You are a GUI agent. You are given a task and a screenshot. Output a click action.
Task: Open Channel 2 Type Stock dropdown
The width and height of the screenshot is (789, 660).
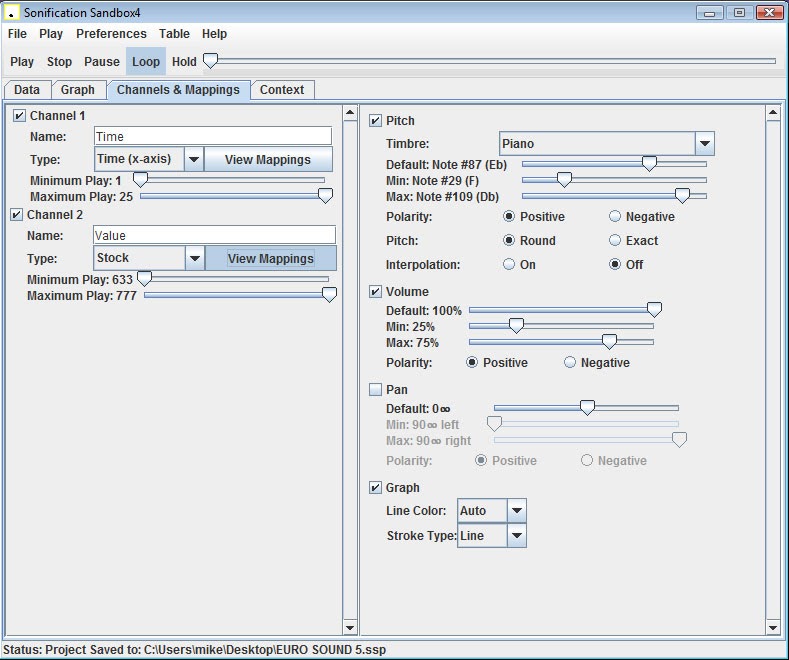195,258
